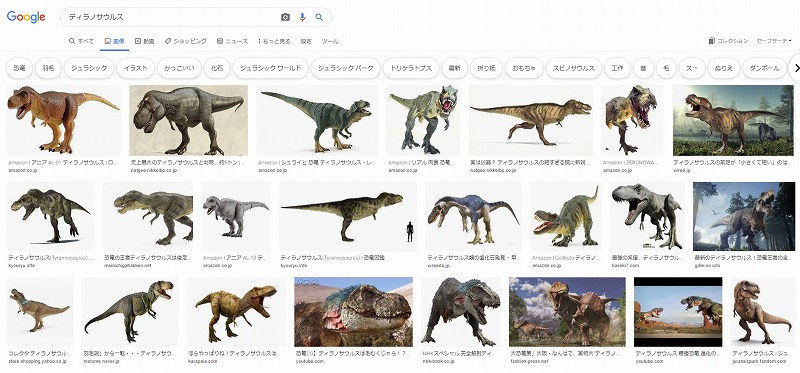The image size is (800, 373).
Task: Open the blue-backed waseda.jp dinosaur thumbnail
Action: (x=473, y=217)
